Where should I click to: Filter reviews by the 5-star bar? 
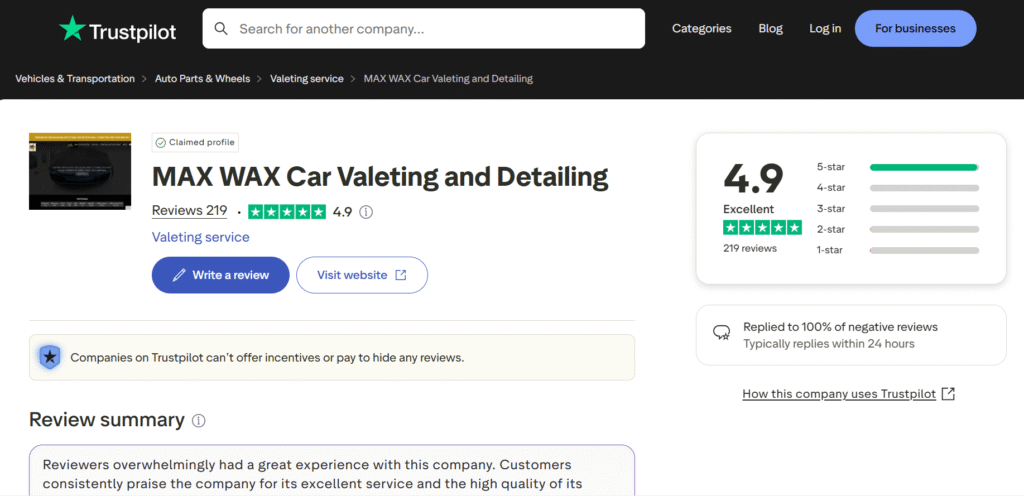(x=923, y=167)
